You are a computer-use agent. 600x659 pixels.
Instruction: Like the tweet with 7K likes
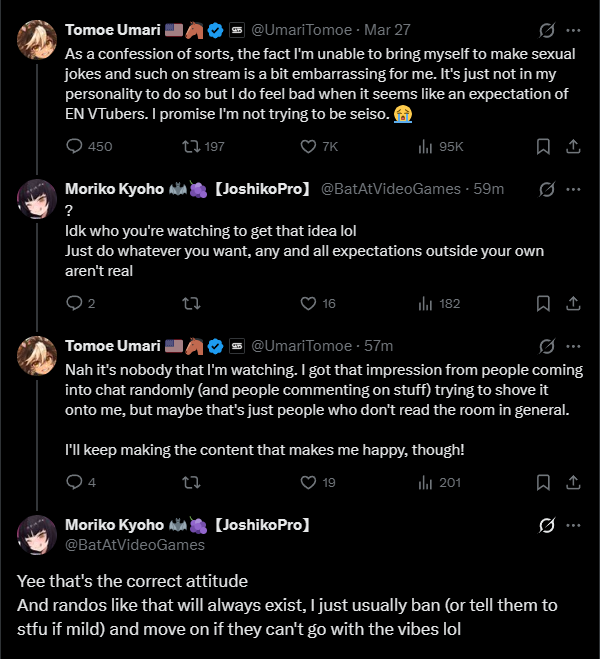[x=309, y=147]
